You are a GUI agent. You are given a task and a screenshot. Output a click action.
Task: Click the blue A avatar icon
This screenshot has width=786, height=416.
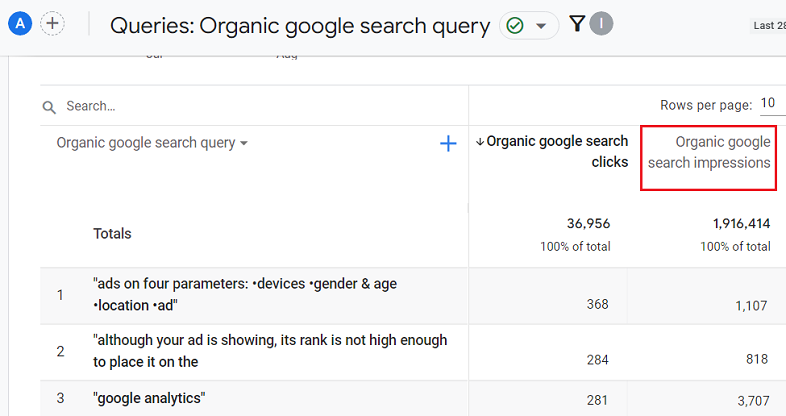pyautogui.click(x=20, y=24)
